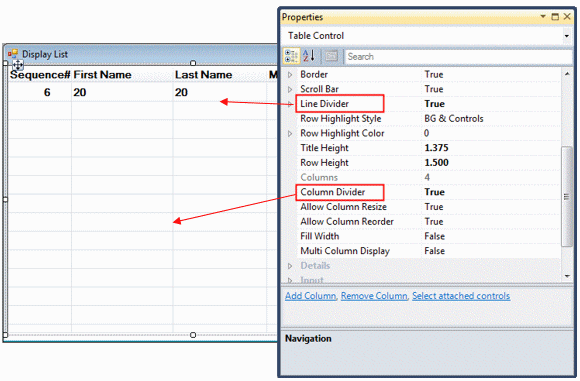Switch to categorized property view icon
The height and width of the screenshot is (381, 580).
click(x=291, y=56)
